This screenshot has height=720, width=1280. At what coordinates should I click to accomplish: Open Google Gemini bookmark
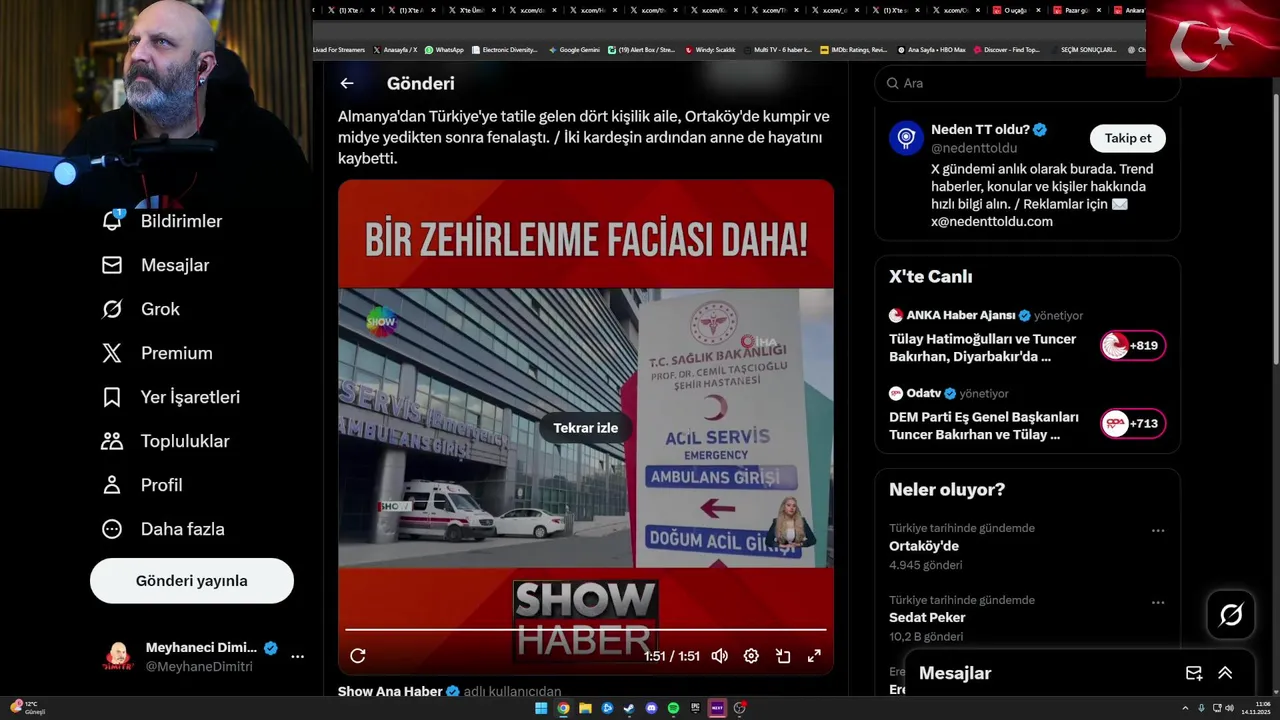[573, 49]
